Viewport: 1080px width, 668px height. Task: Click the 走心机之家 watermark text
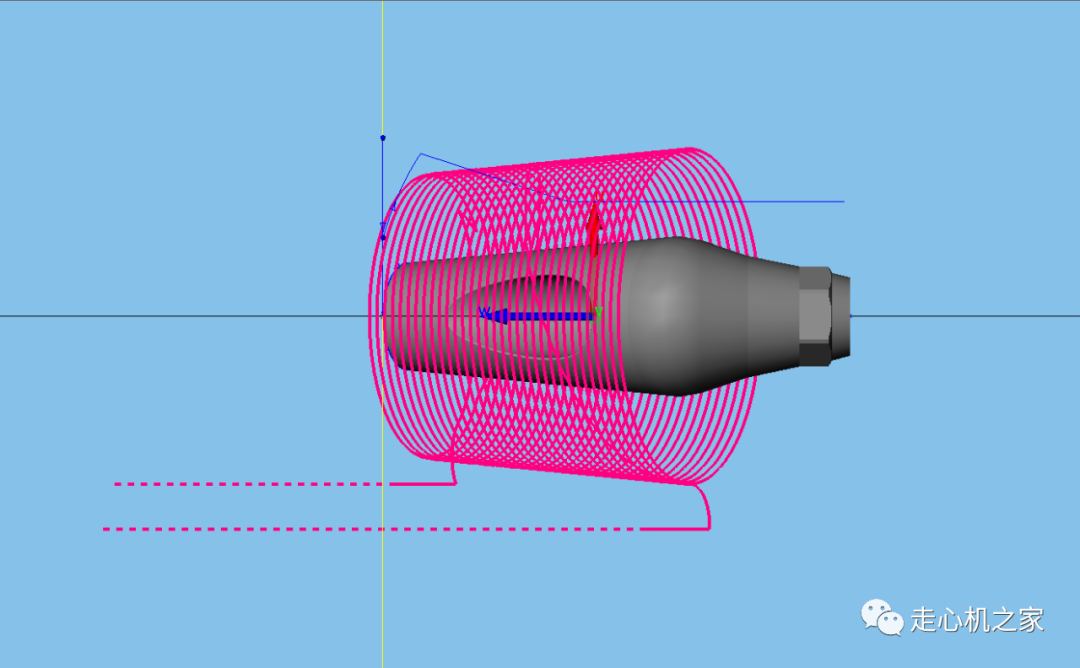977,620
